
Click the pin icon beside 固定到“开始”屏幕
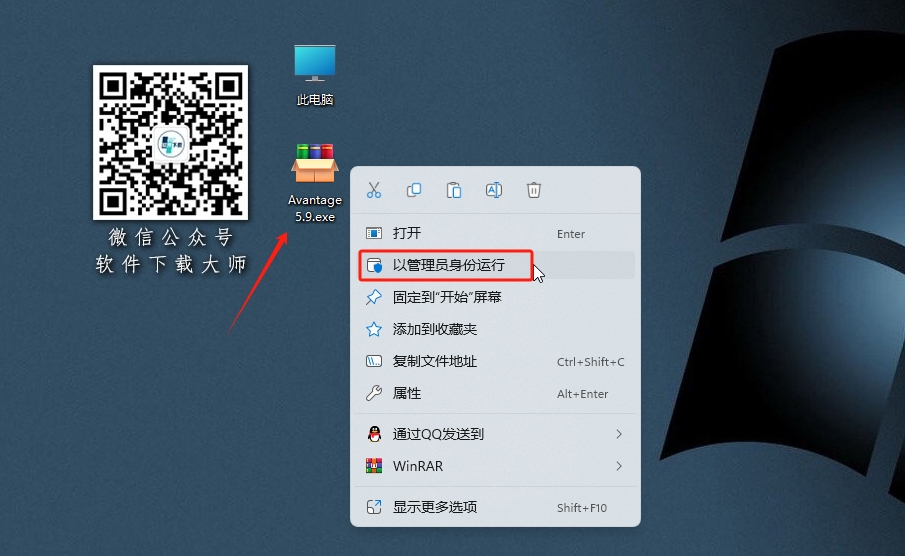tap(374, 297)
